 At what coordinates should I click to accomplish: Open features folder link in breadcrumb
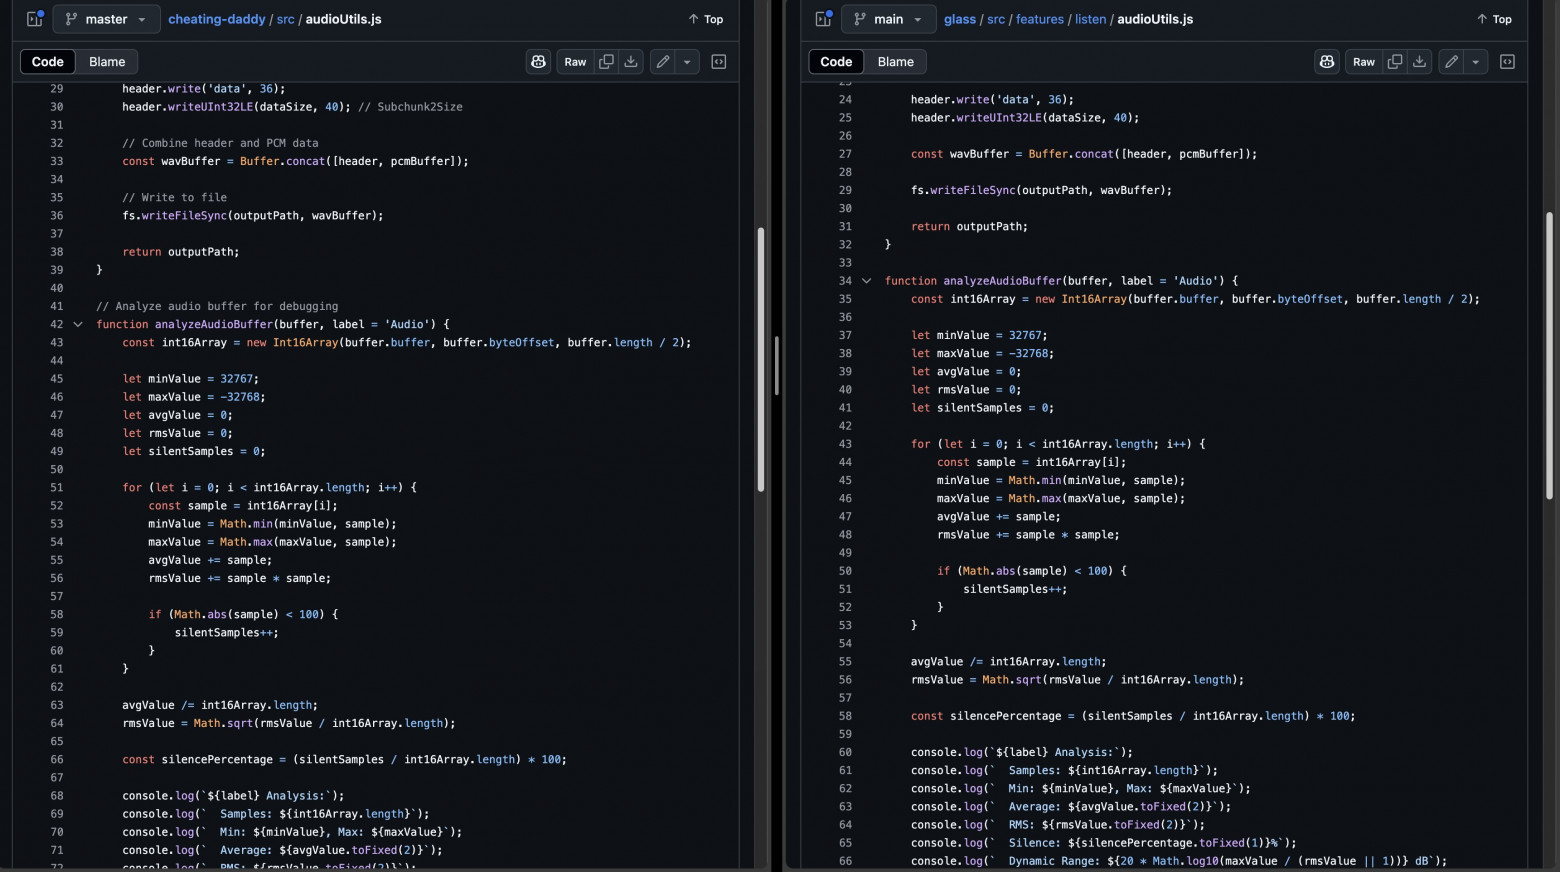coord(1040,19)
